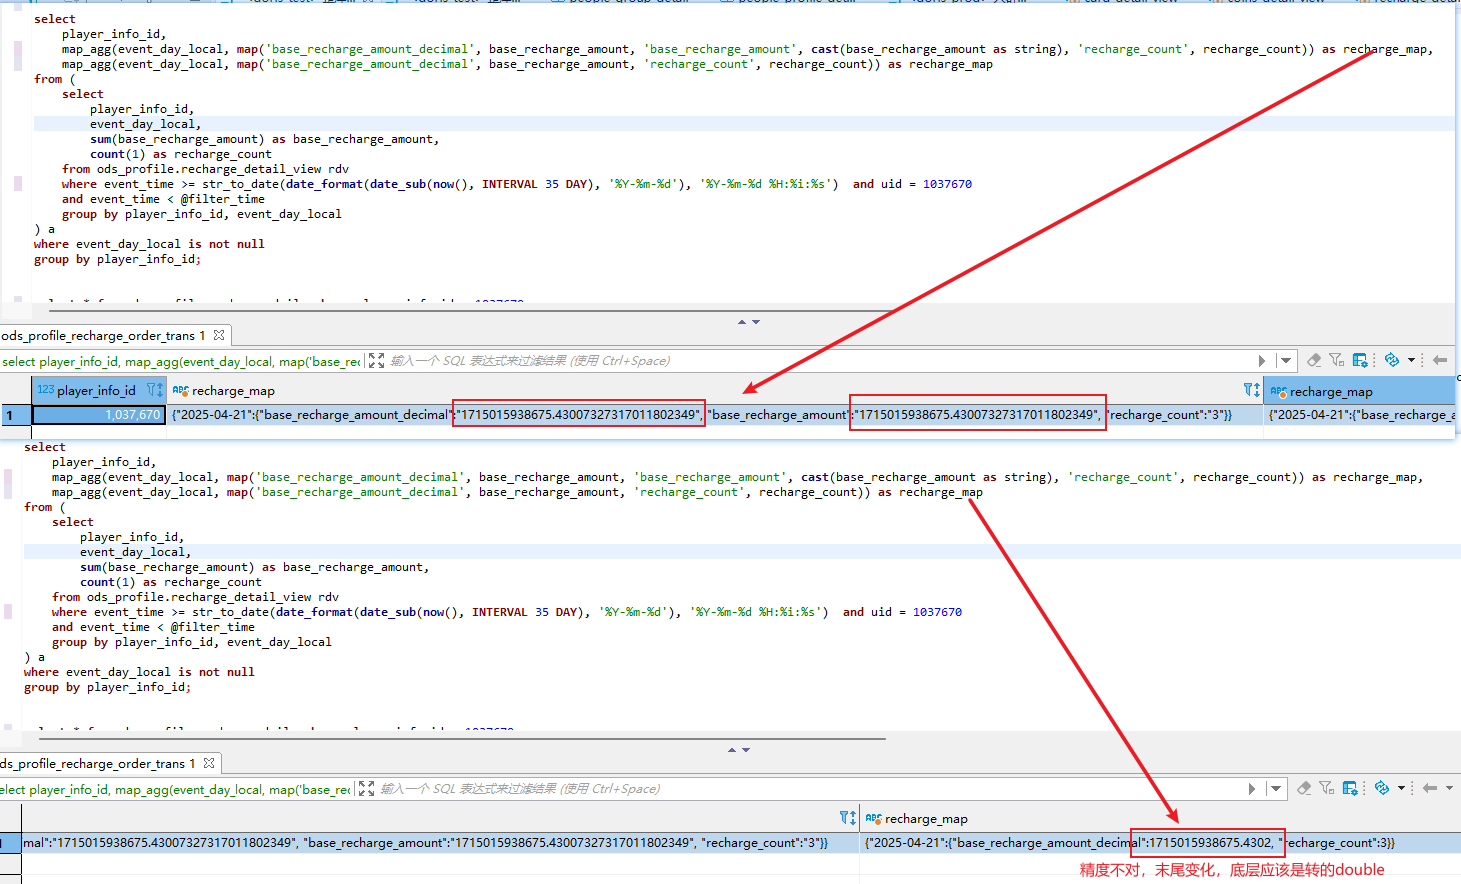The width and height of the screenshot is (1461, 884).
Task: Click lower sash maximize arrows above results
Action: pos(739,750)
